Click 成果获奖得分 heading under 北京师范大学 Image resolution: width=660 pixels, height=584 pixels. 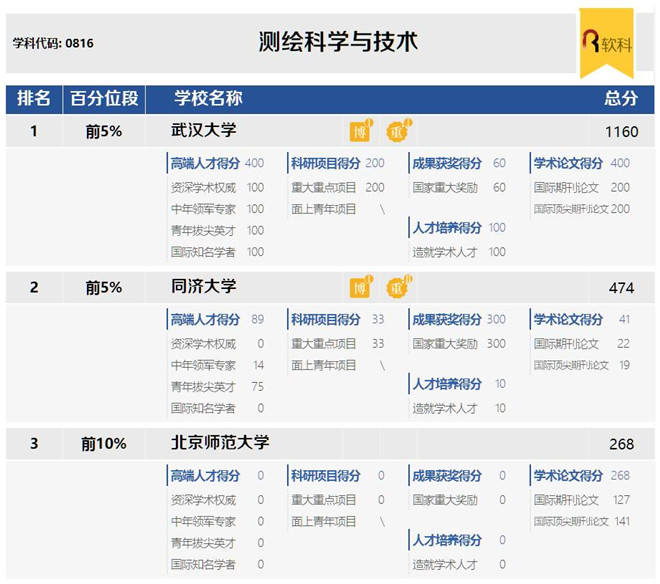tap(447, 476)
